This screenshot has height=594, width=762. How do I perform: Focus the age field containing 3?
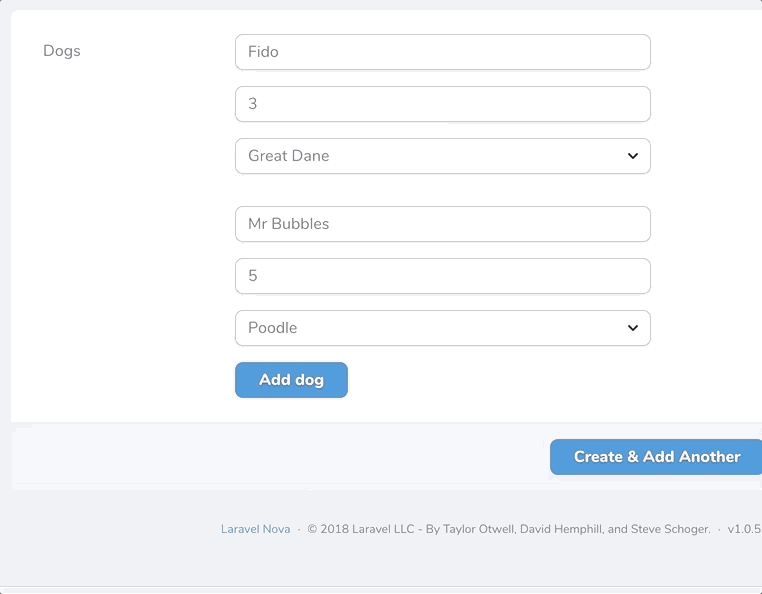443,104
